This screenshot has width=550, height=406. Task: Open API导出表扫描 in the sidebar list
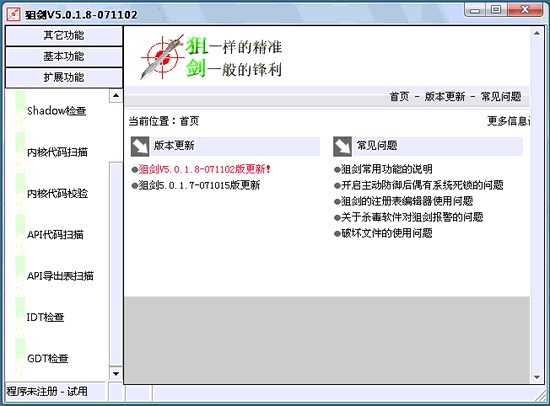tap(60, 276)
